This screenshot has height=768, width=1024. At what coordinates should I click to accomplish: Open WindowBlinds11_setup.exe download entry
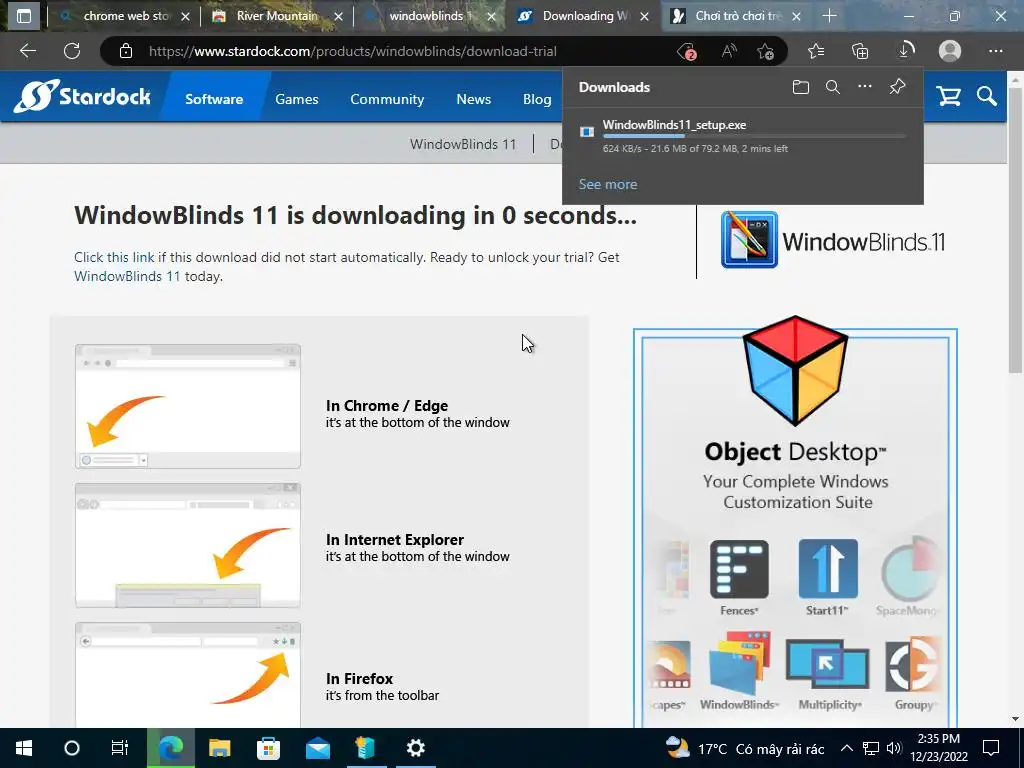coord(743,136)
